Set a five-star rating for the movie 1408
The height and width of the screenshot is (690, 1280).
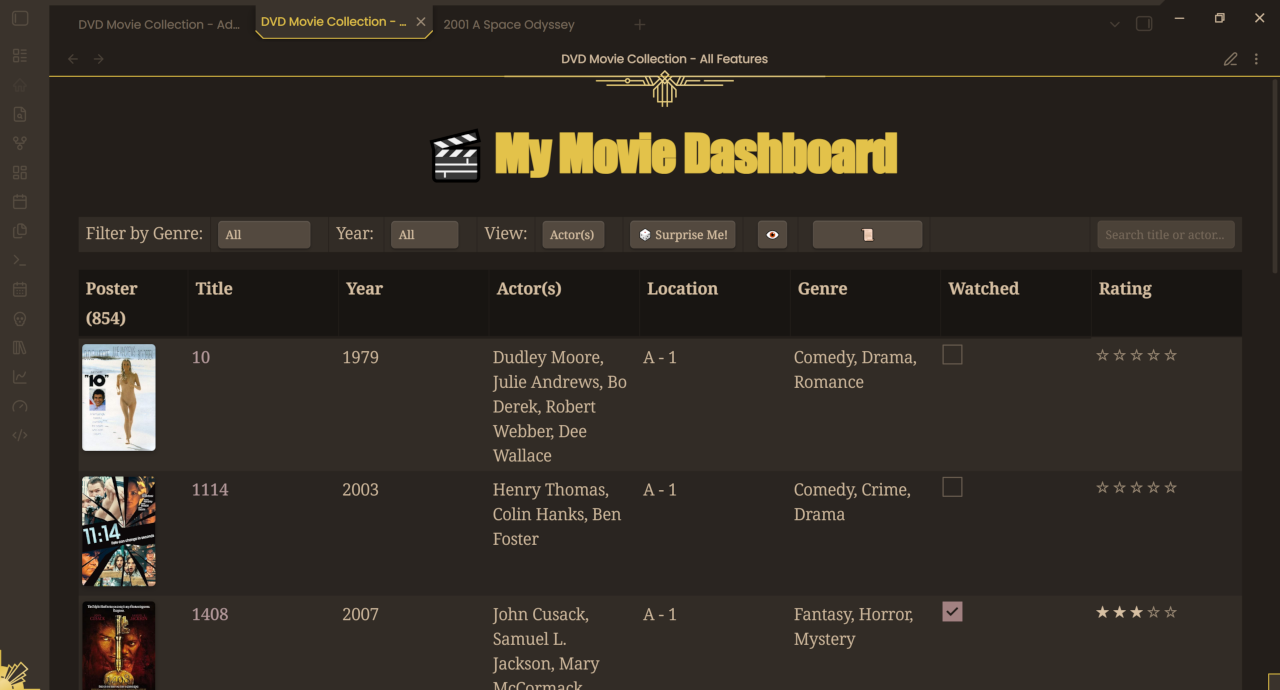tap(1170, 611)
